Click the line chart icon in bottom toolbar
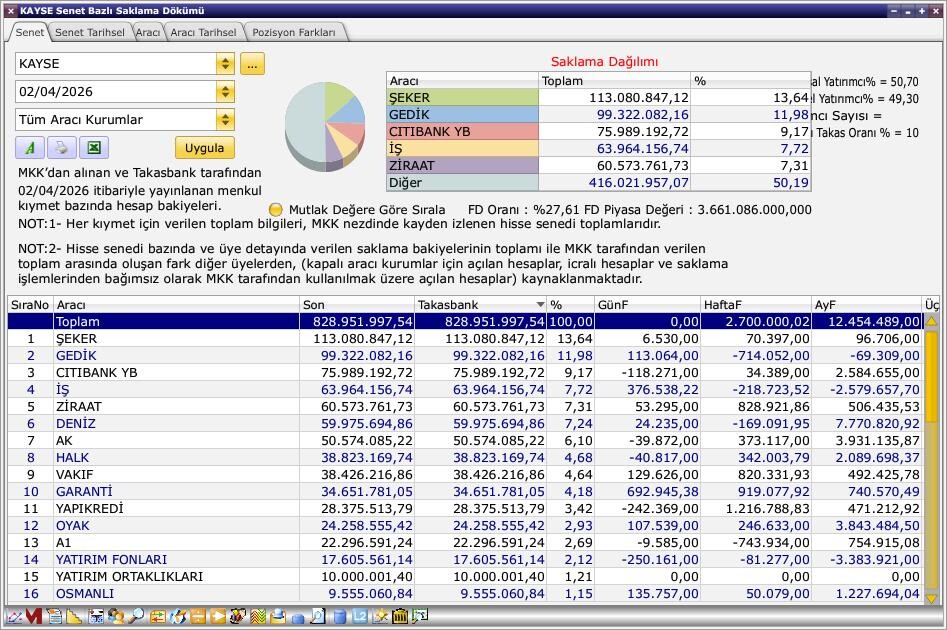Viewport: 947px width, 630px height. [x=14, y=617]
